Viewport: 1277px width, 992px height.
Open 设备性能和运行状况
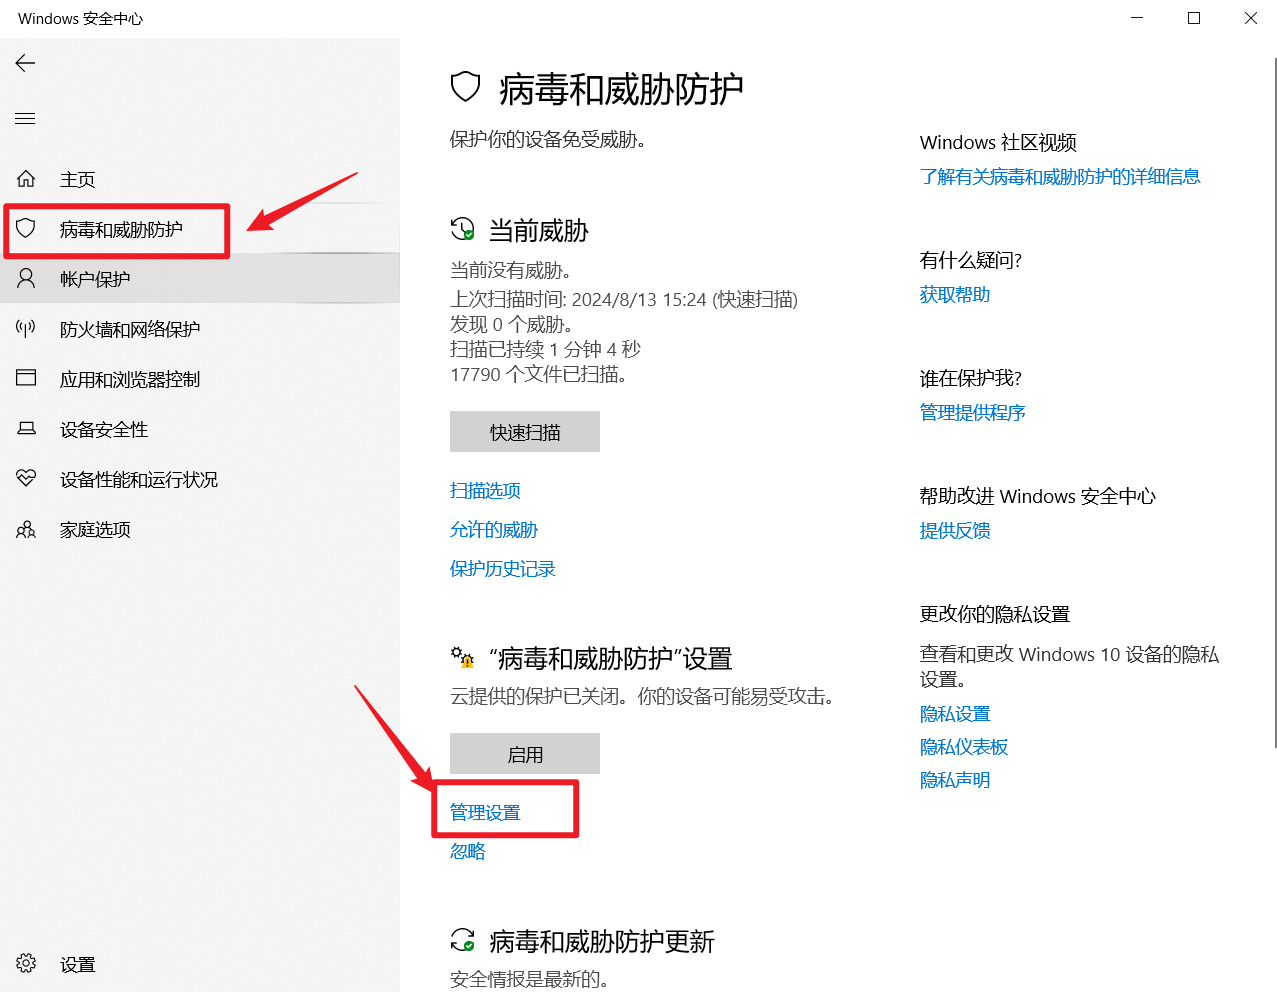(x=200, y=479)
